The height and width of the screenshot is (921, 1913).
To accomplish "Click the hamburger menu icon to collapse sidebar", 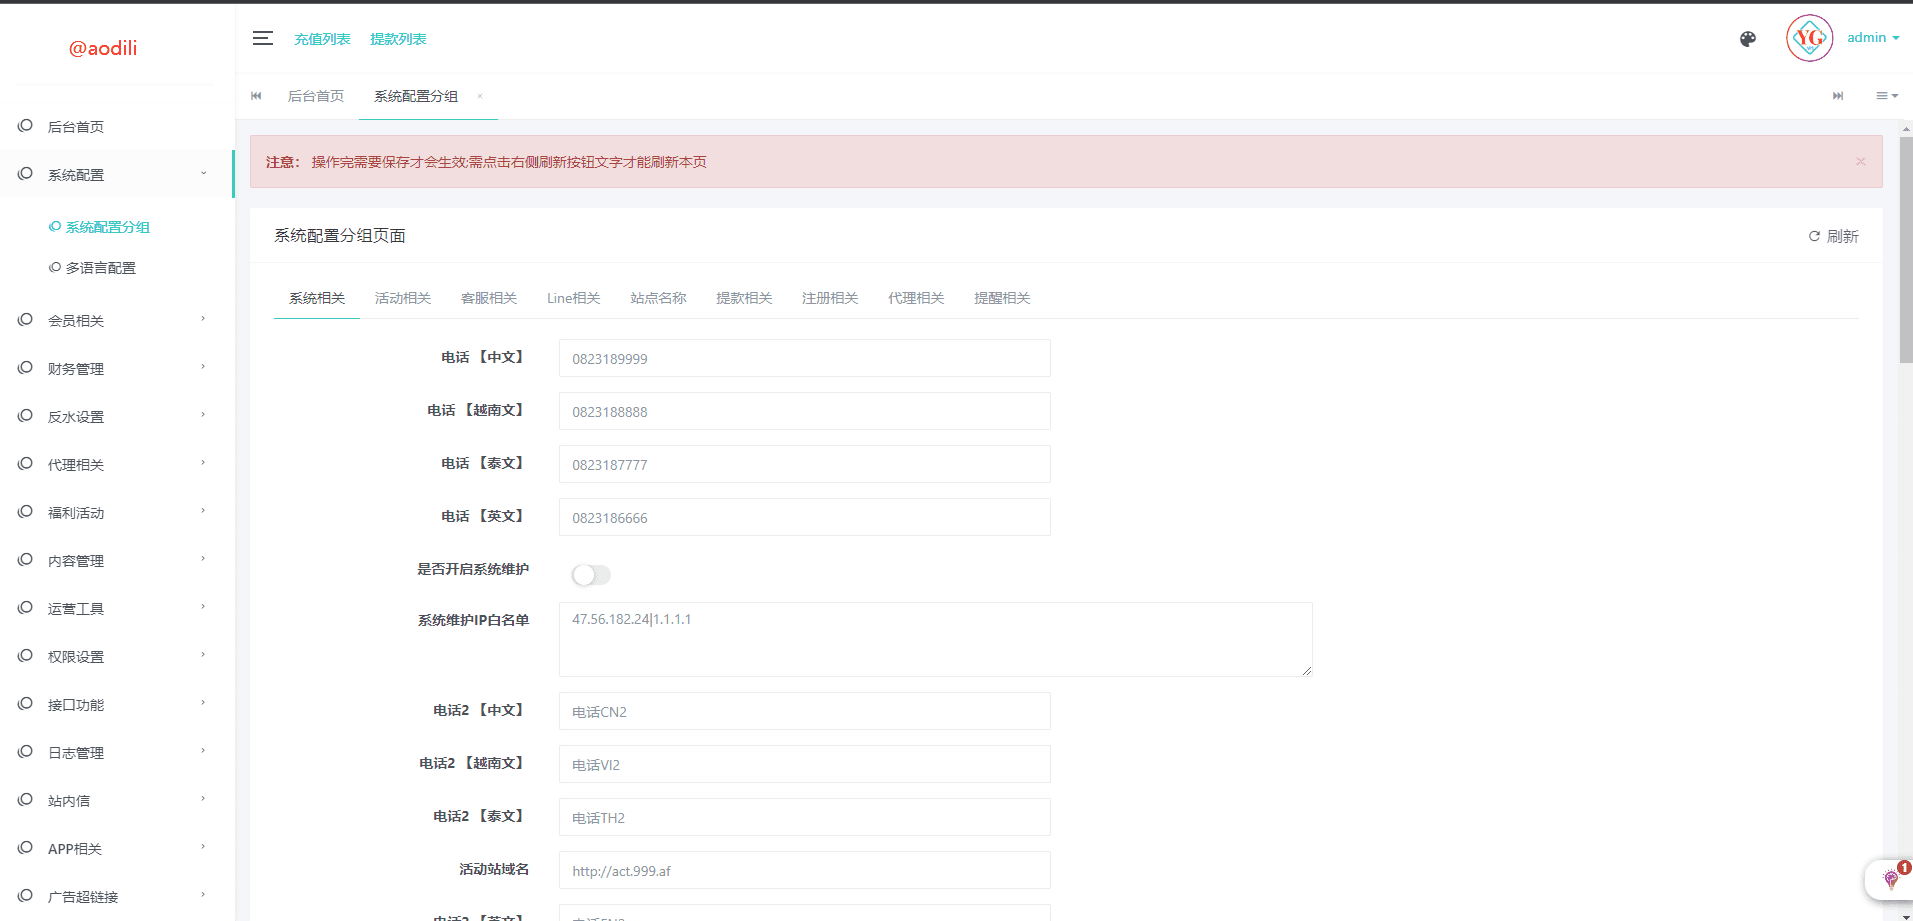I will click(263, 38).
